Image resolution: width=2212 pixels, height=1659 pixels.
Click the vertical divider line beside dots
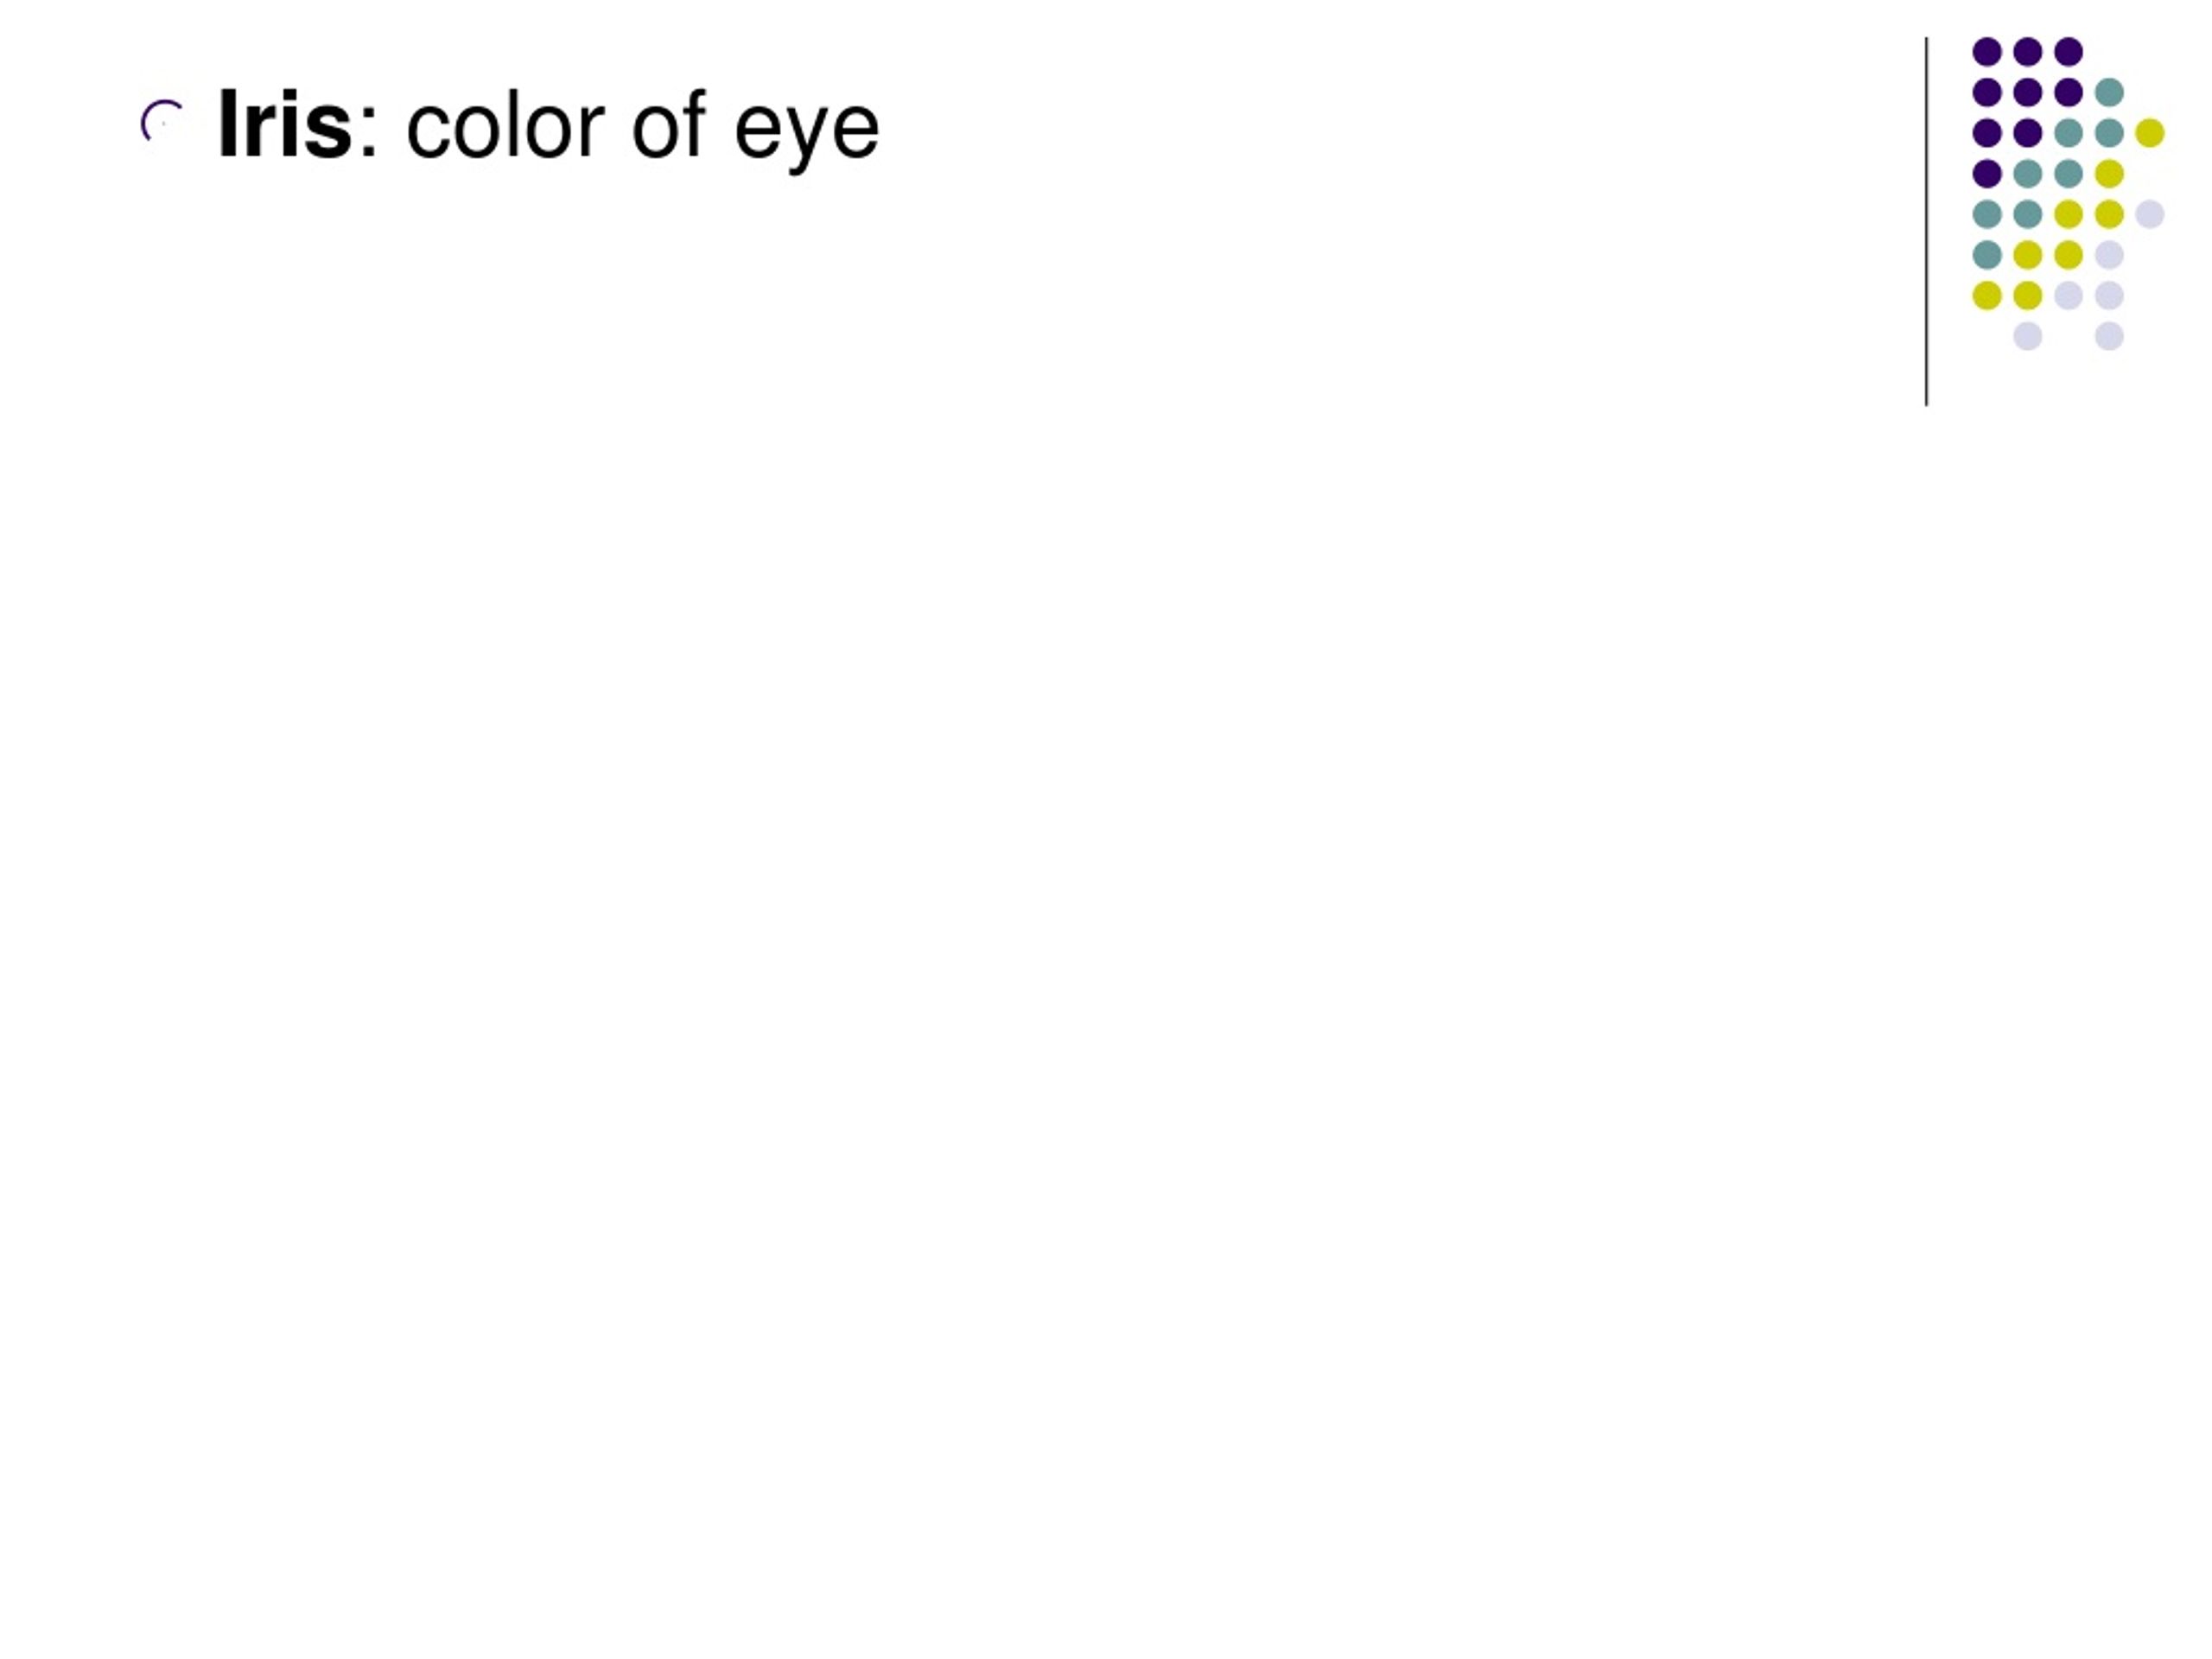[x=1926, y=222]
